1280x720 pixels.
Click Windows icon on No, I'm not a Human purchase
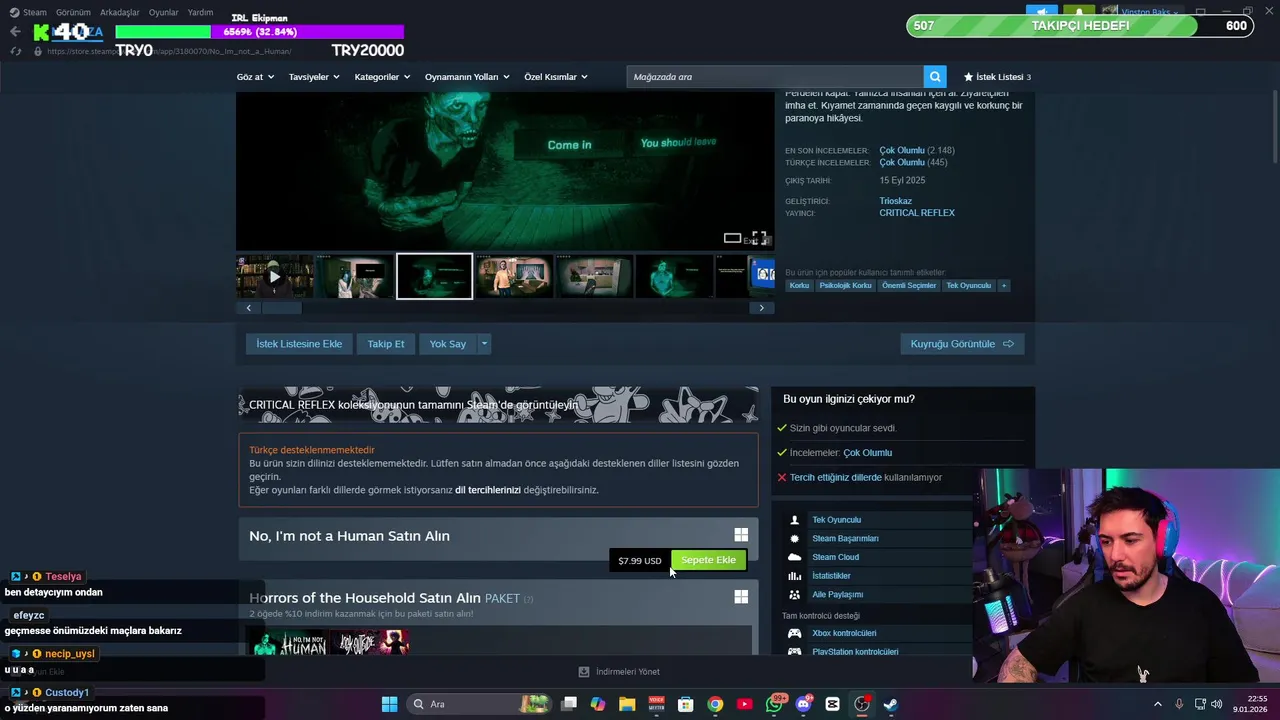[x=741, y=536]
